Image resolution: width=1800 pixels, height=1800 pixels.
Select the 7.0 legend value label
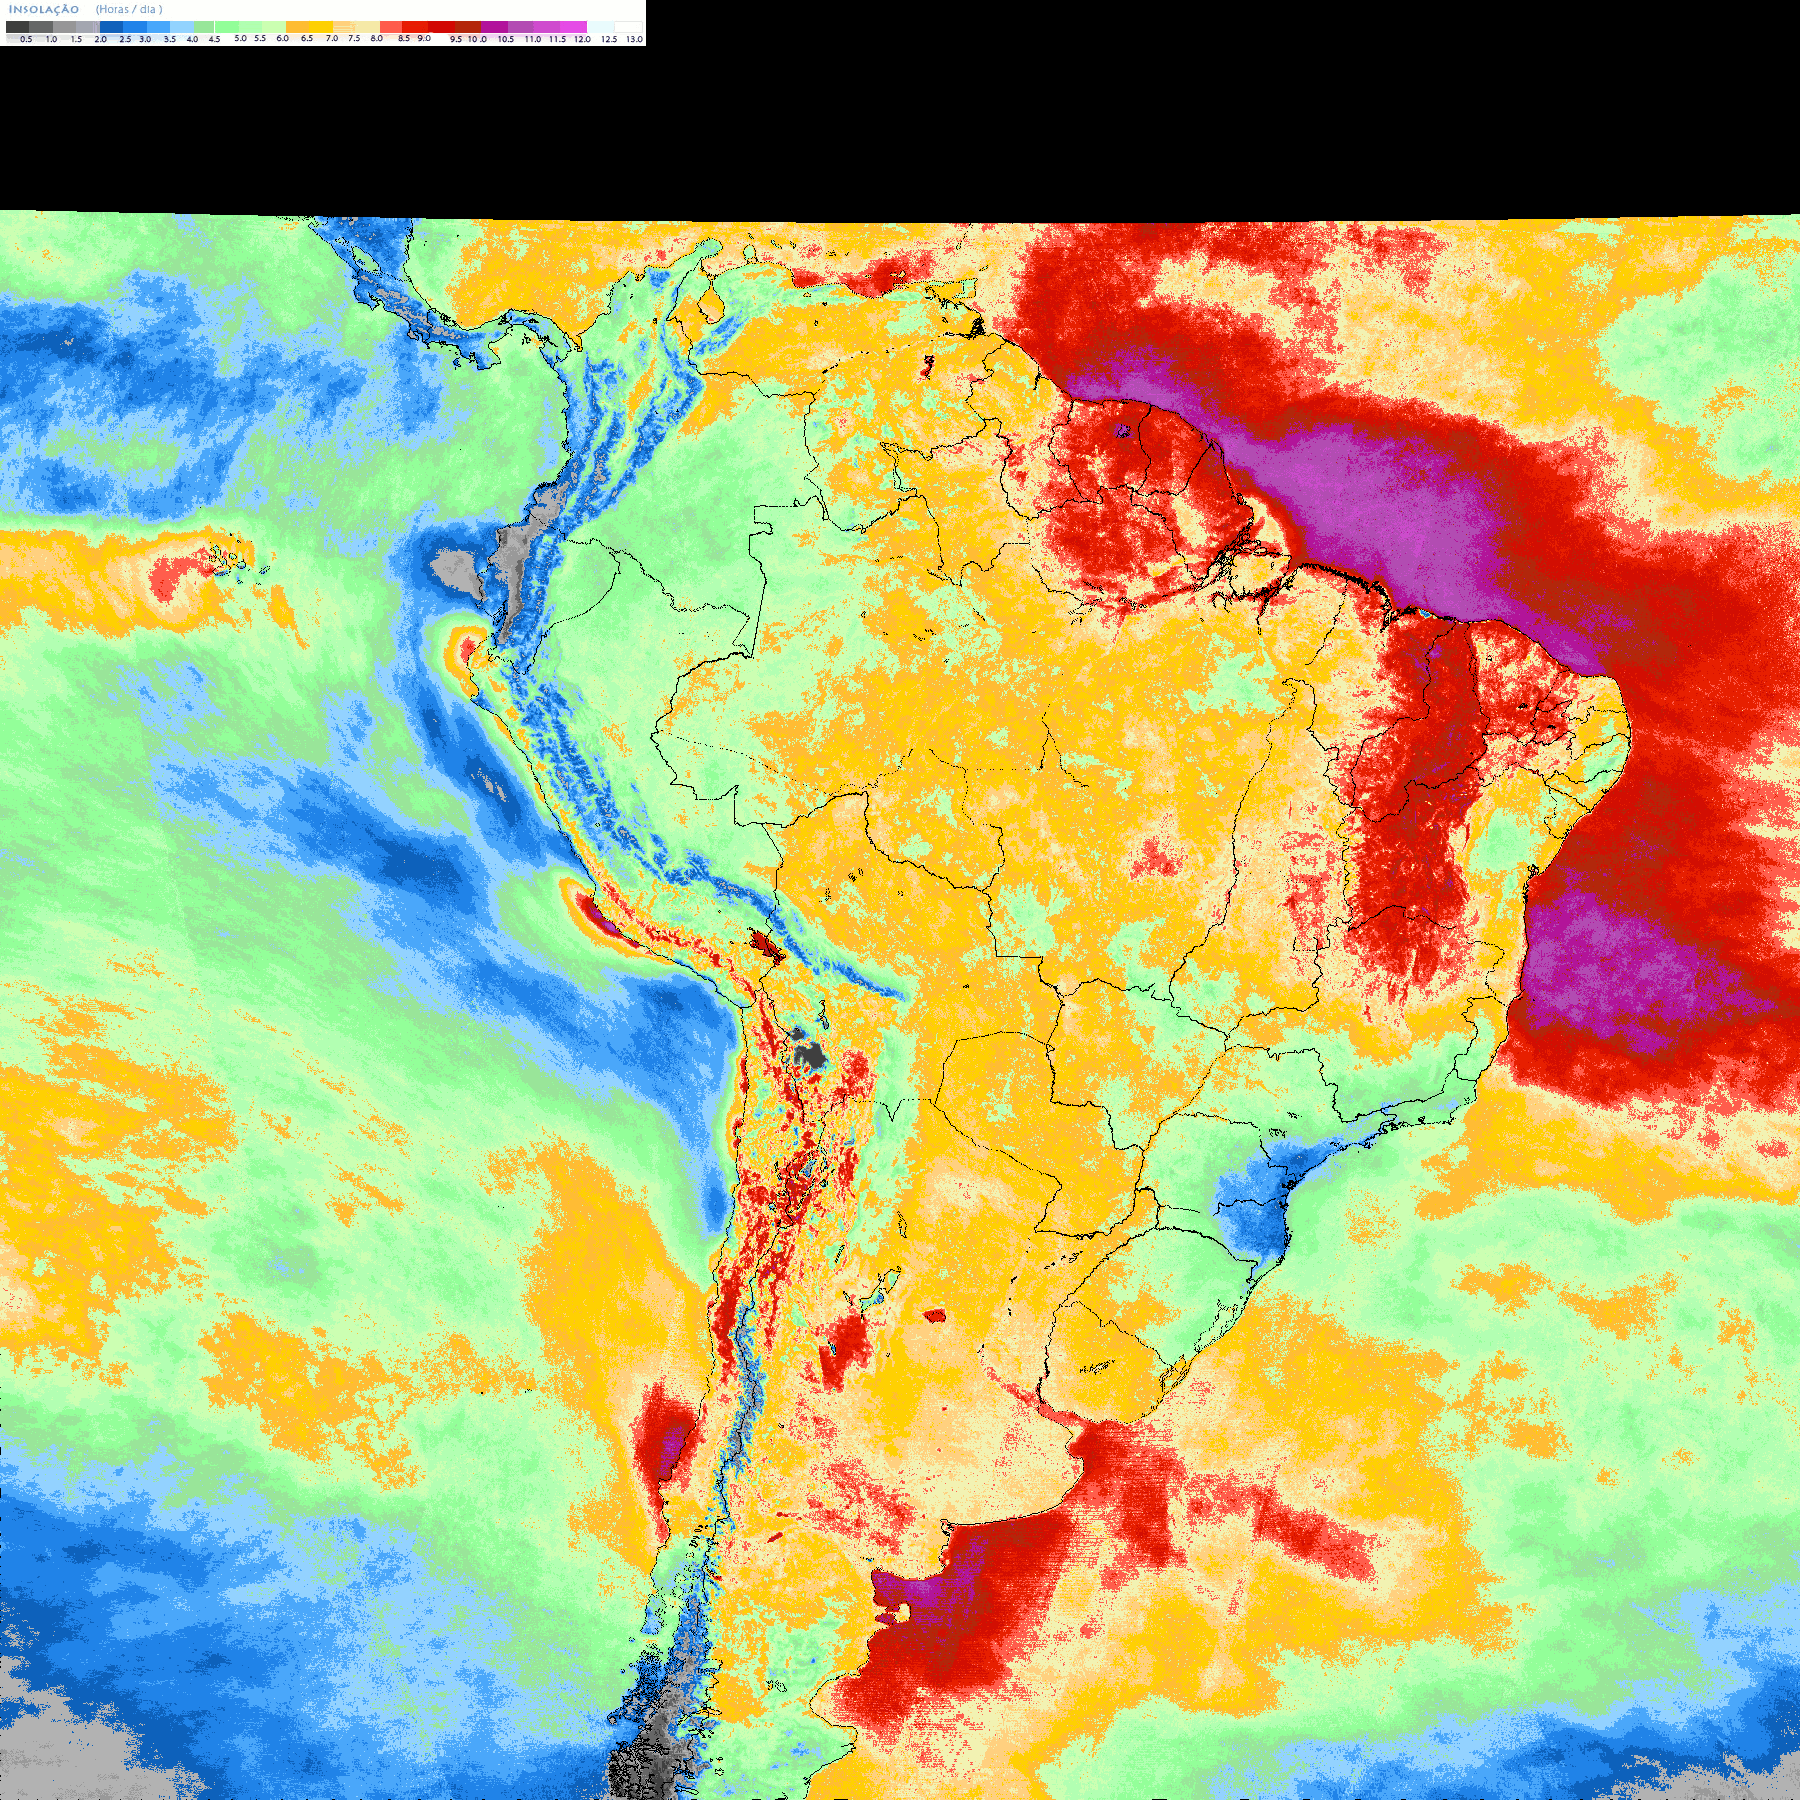(x=332, y=38)
